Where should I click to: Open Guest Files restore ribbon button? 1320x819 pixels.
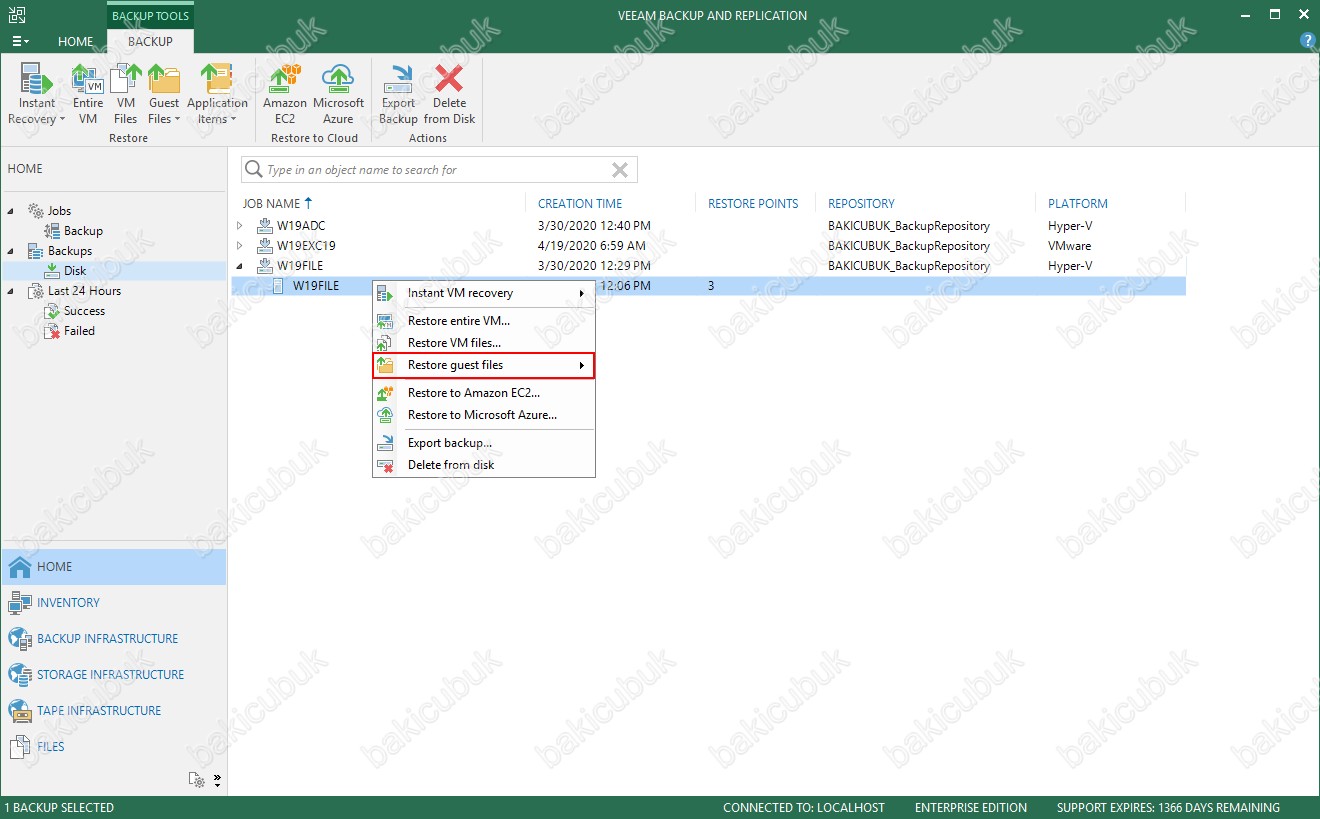pyautogui.click(x=164, y=95)
